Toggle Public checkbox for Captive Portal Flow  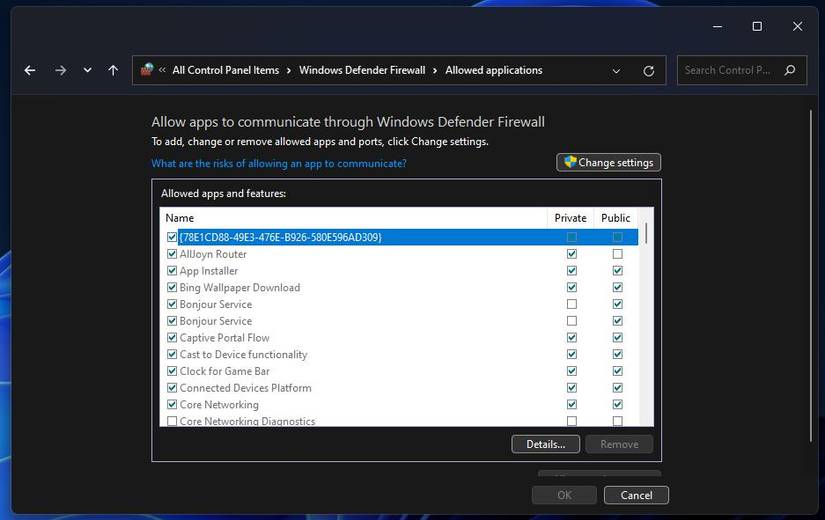[618, 338]
